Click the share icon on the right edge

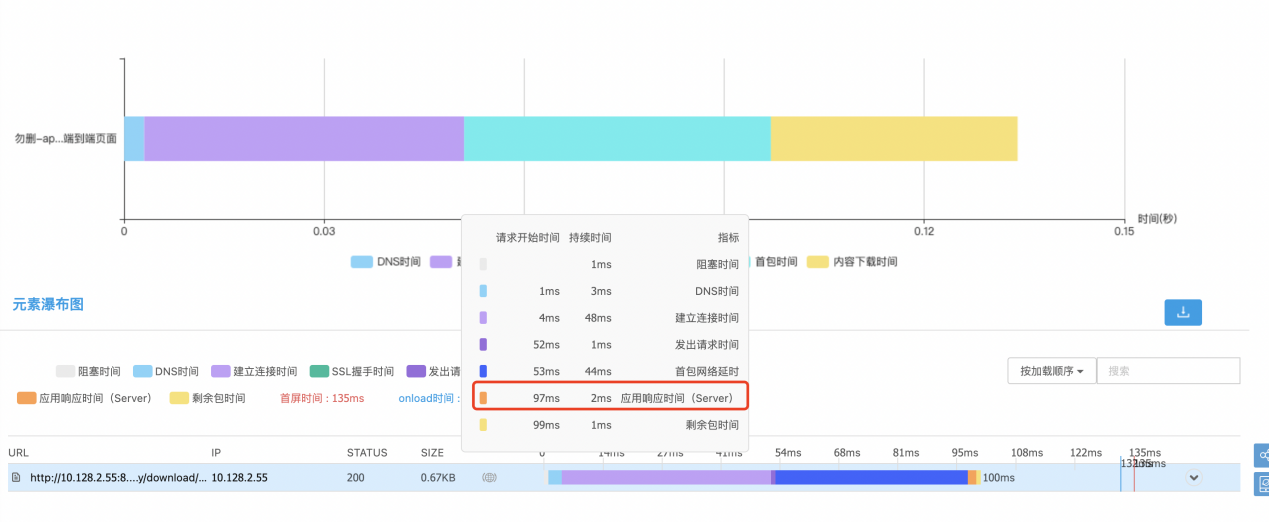click(x=1262, y=456)
